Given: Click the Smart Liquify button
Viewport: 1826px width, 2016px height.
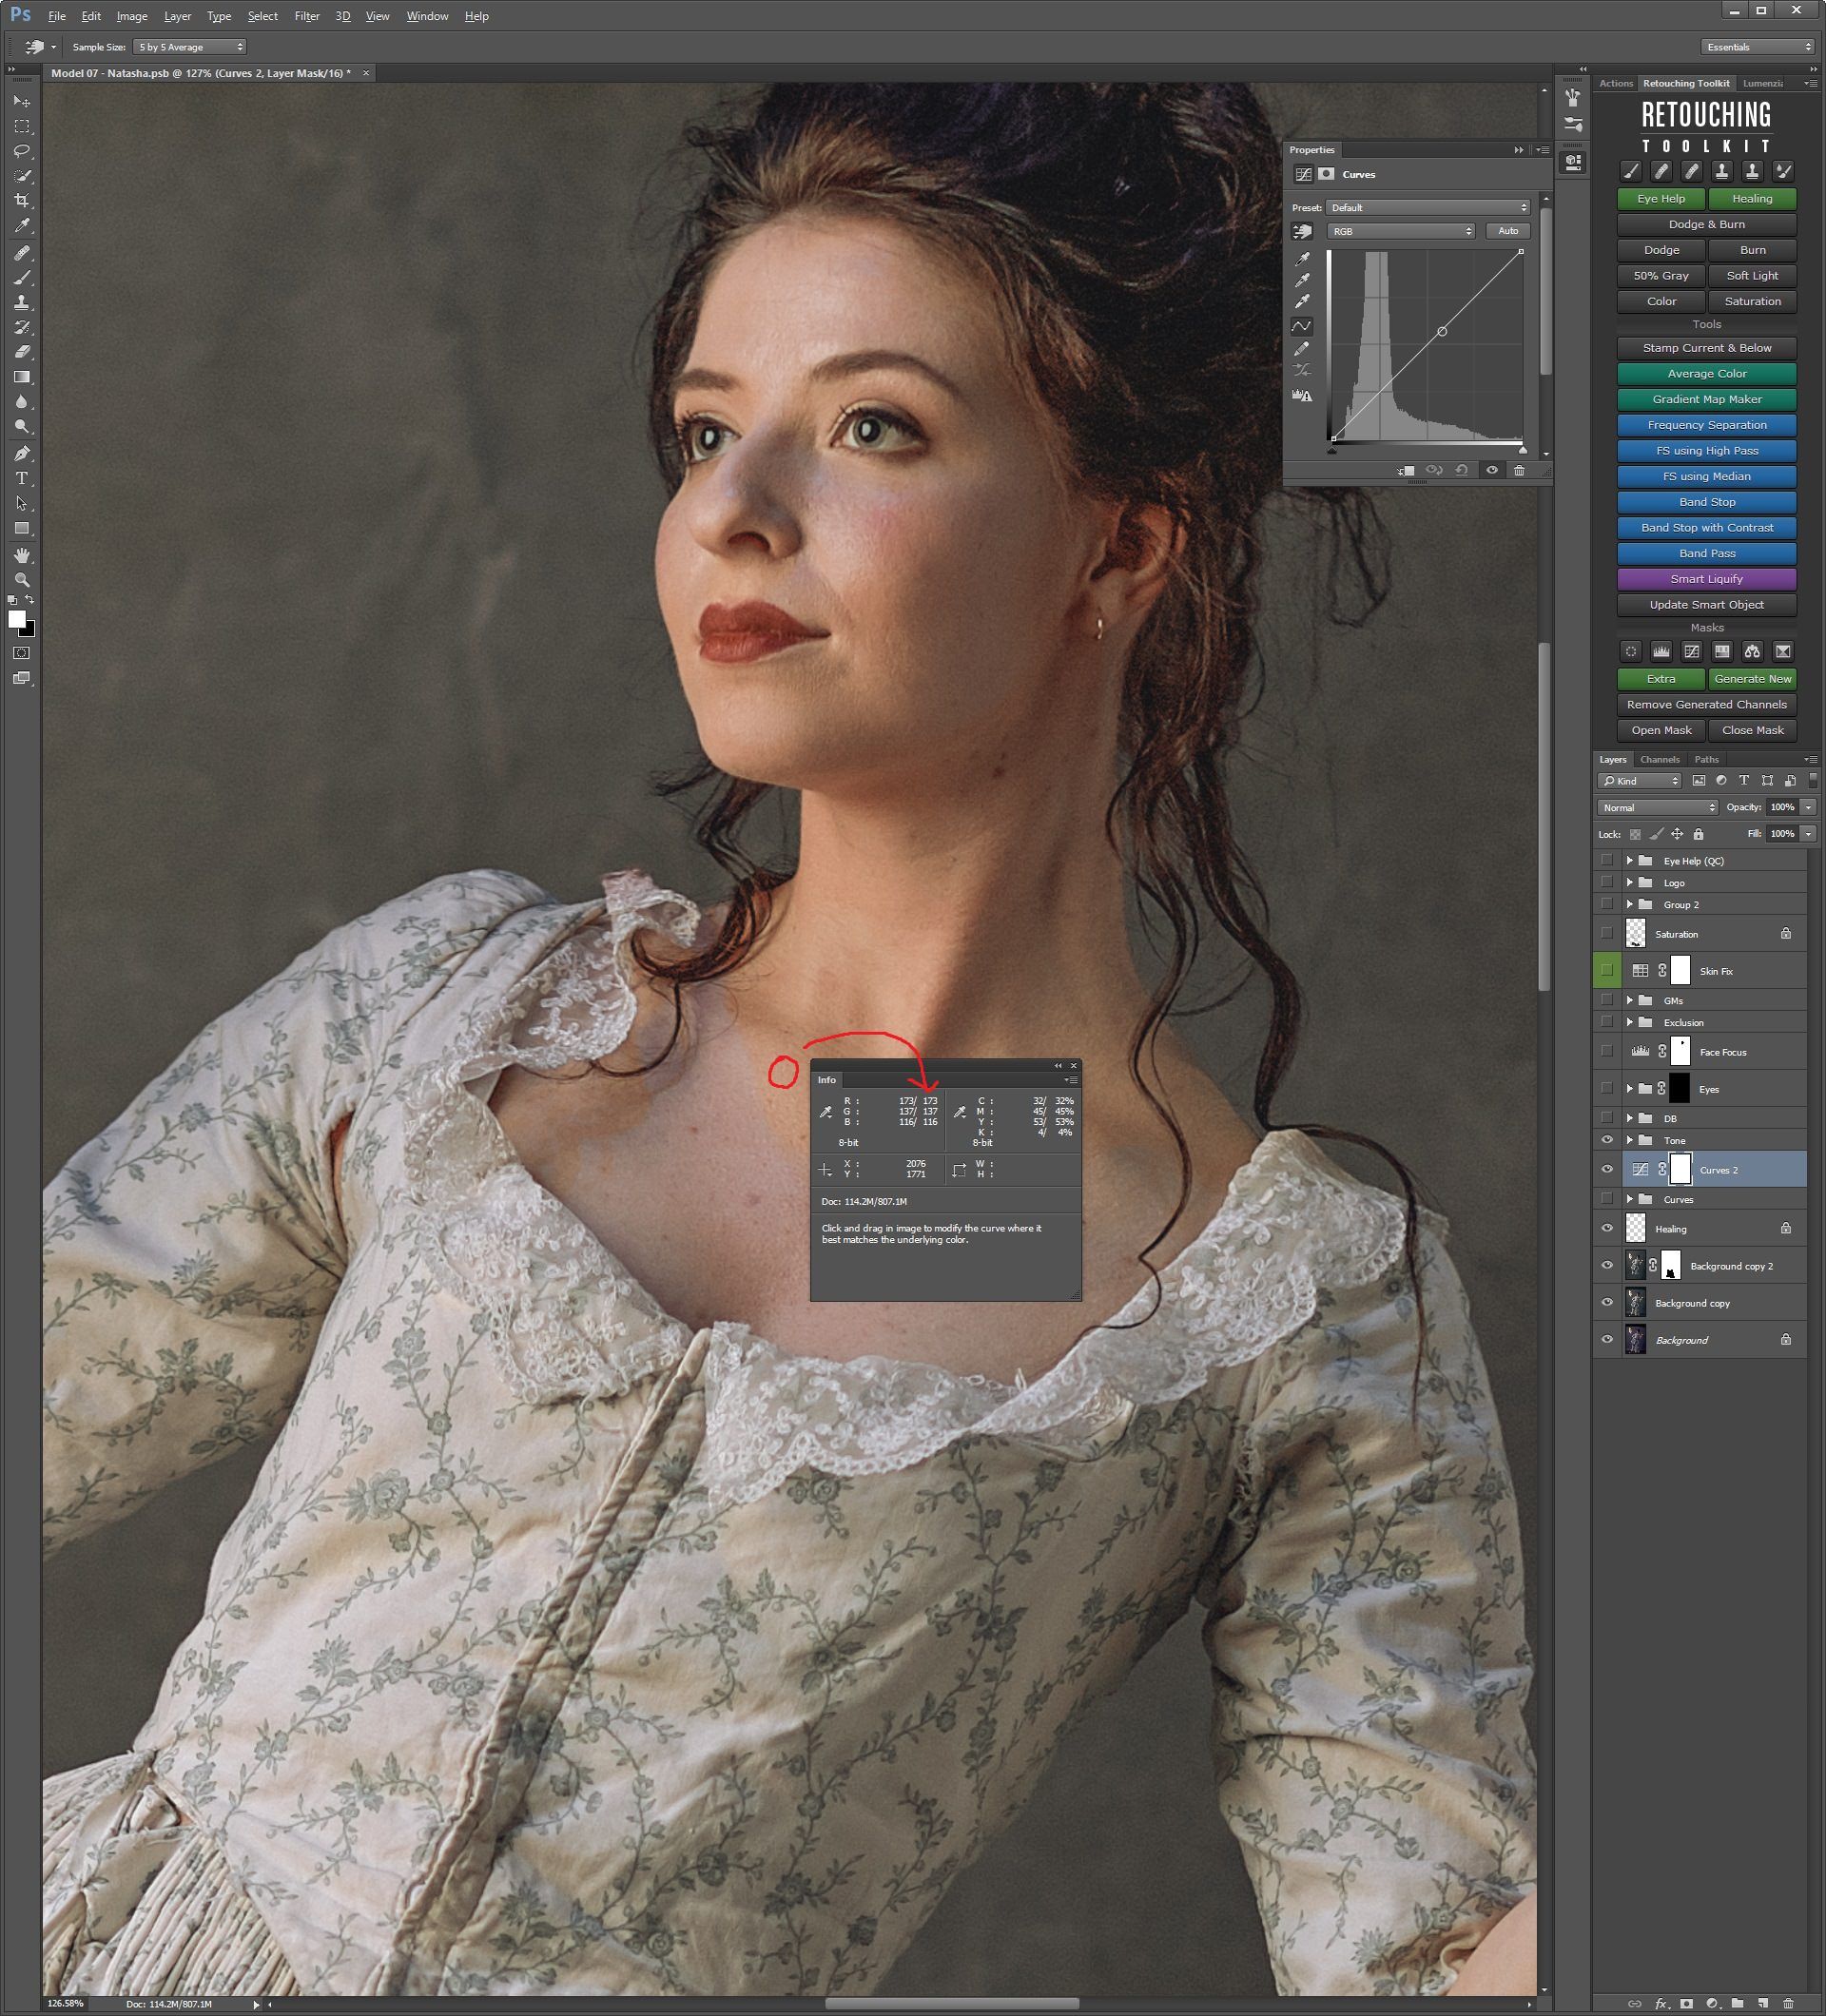Looking at the screenshot, I should point(1707,579).
